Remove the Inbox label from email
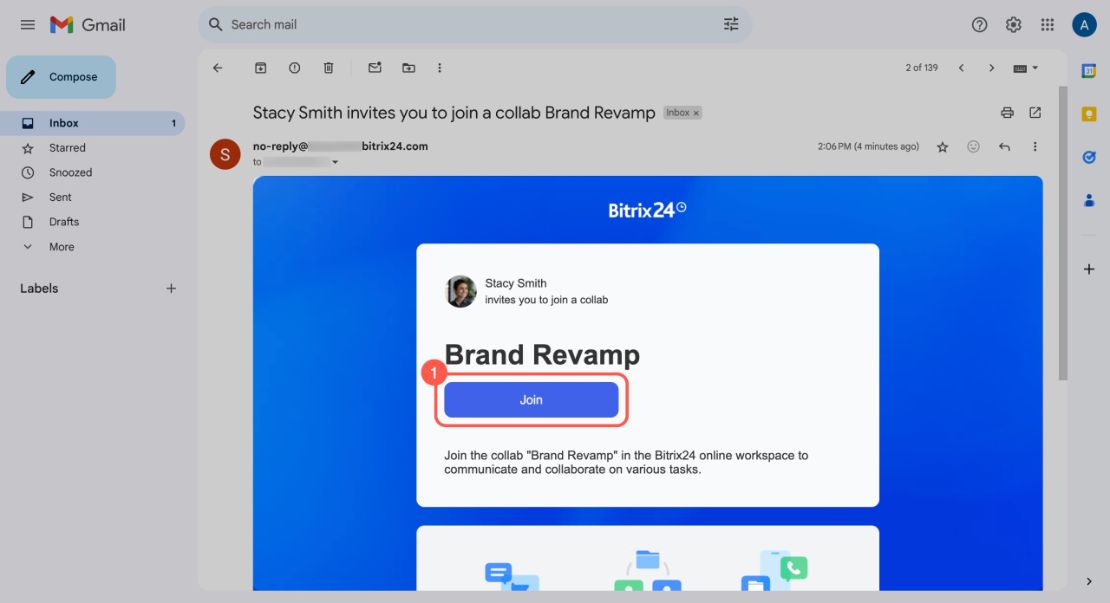 pos(696,113)
